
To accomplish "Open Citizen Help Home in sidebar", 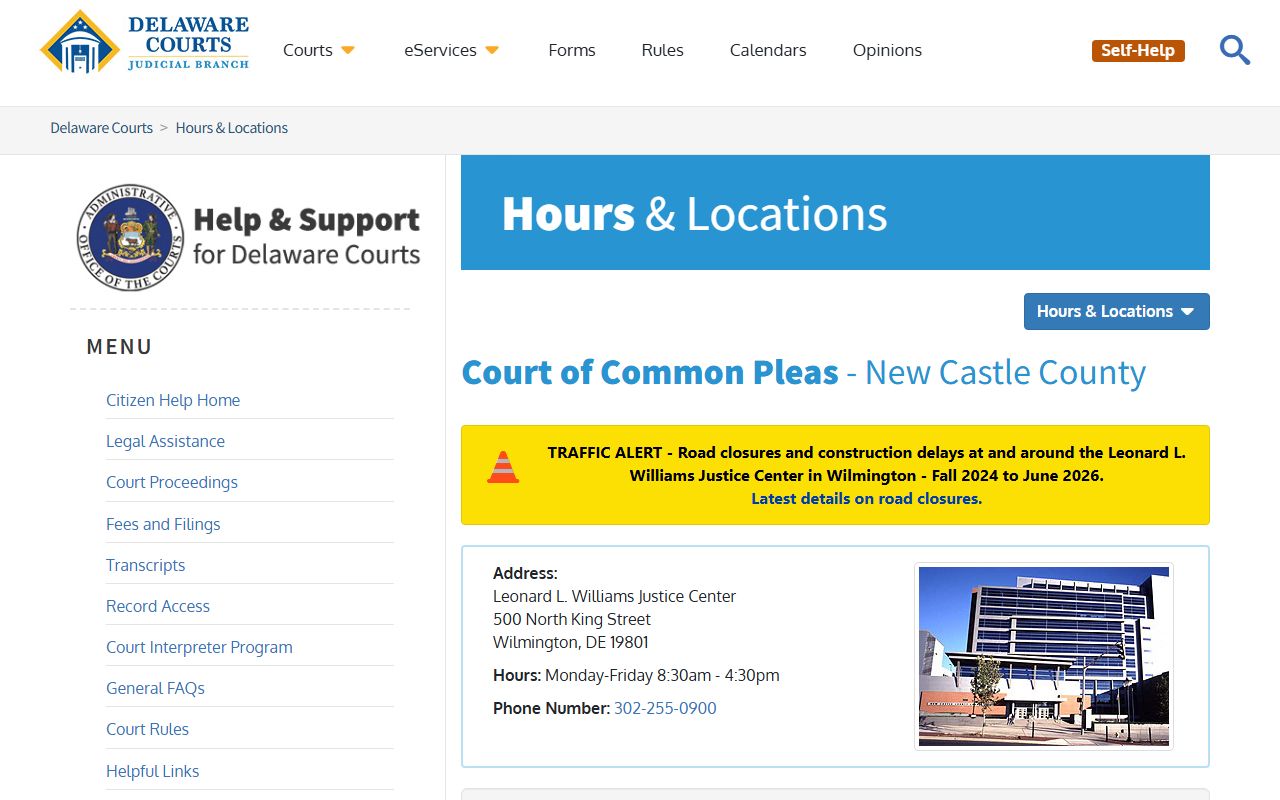I will coord(173,400).
